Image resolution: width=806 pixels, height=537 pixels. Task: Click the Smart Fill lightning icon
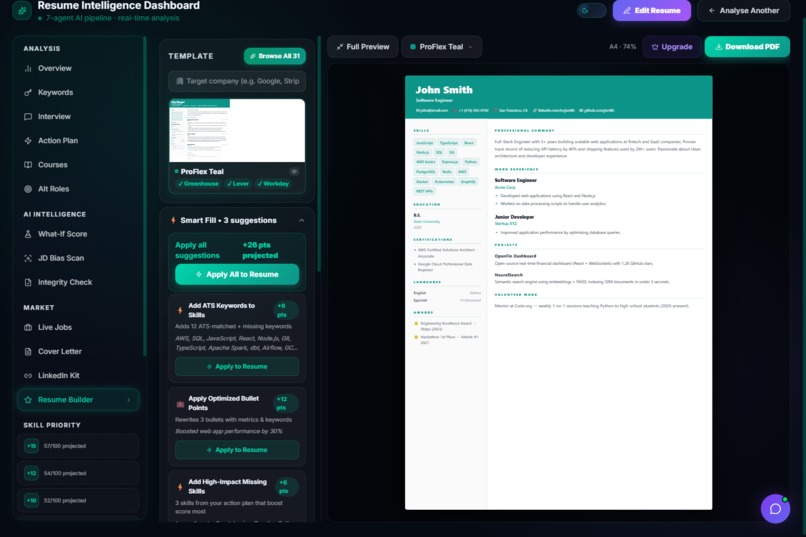click(173, 220)
